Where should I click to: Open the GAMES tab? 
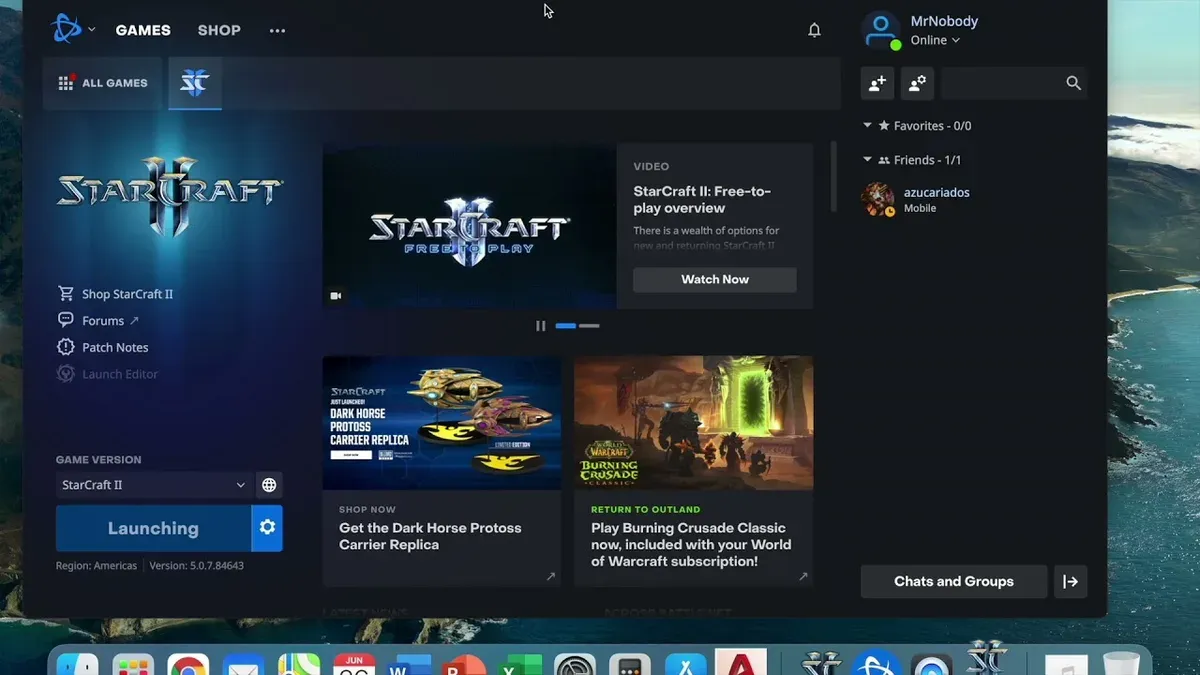143,30
